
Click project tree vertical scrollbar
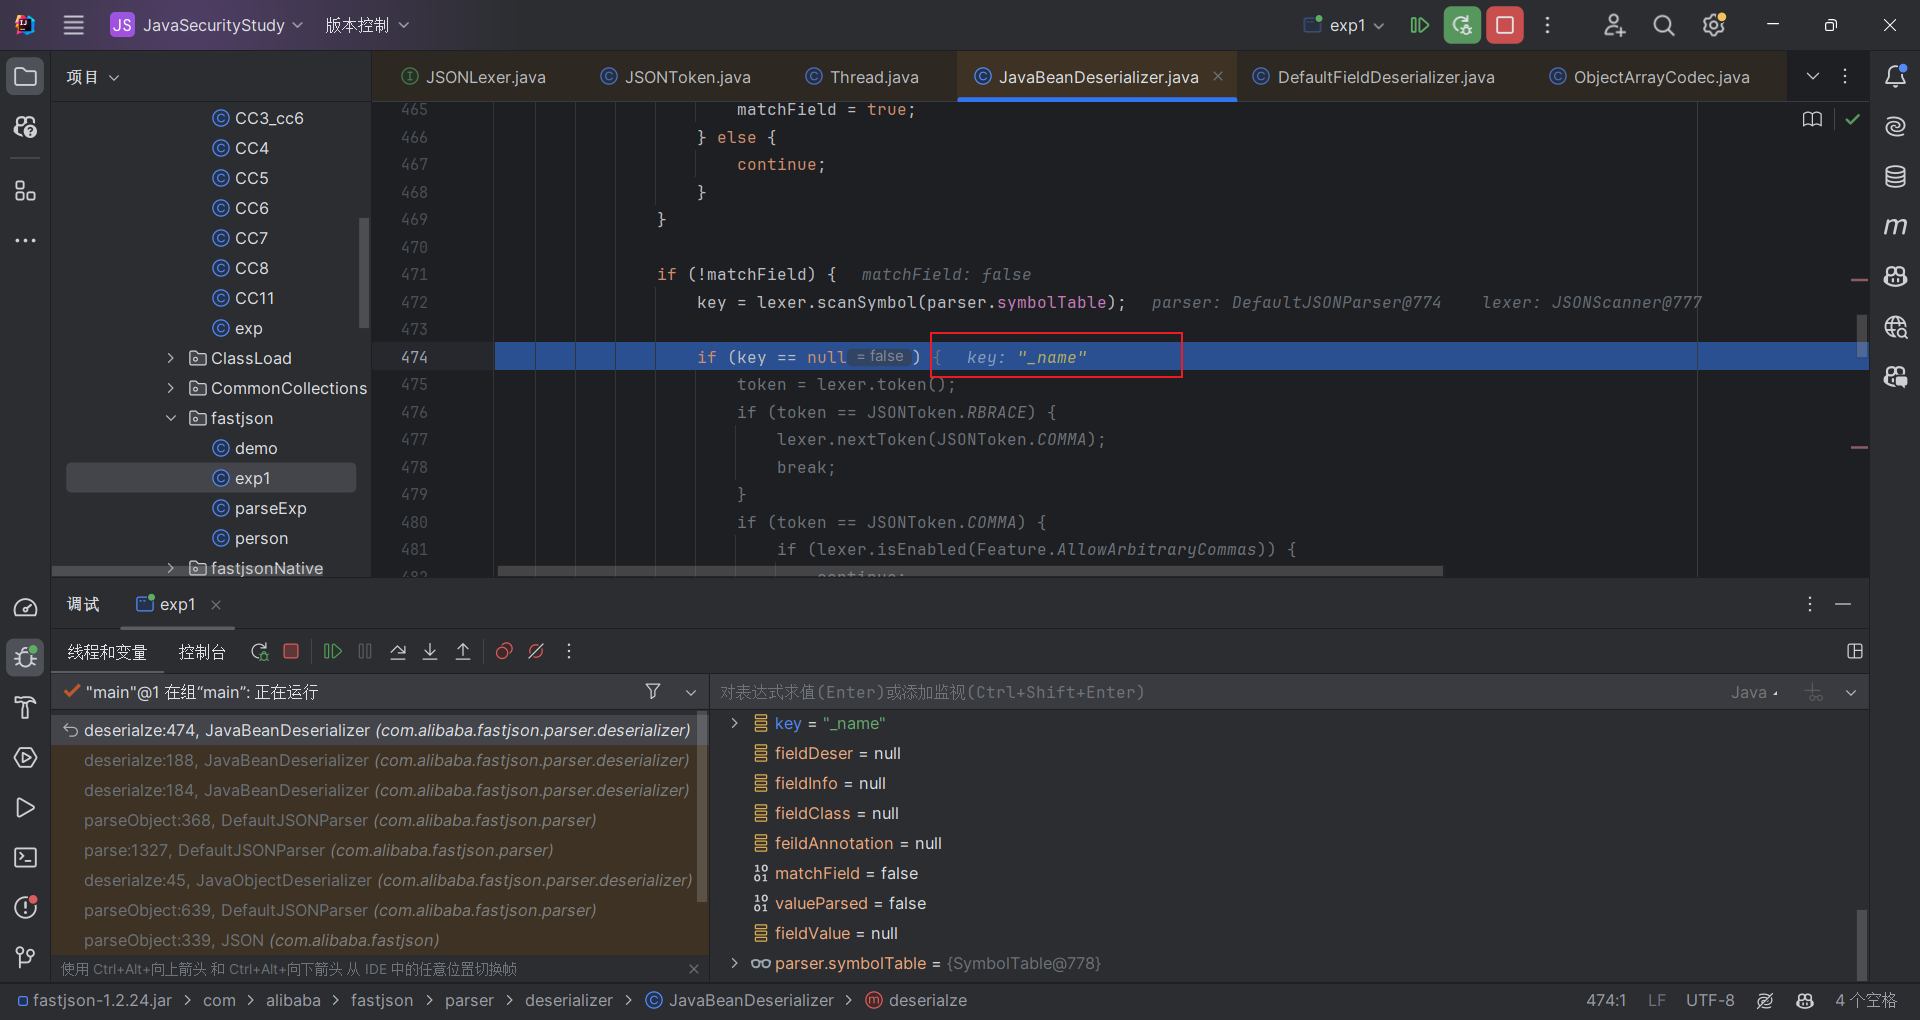coord(364,273)
